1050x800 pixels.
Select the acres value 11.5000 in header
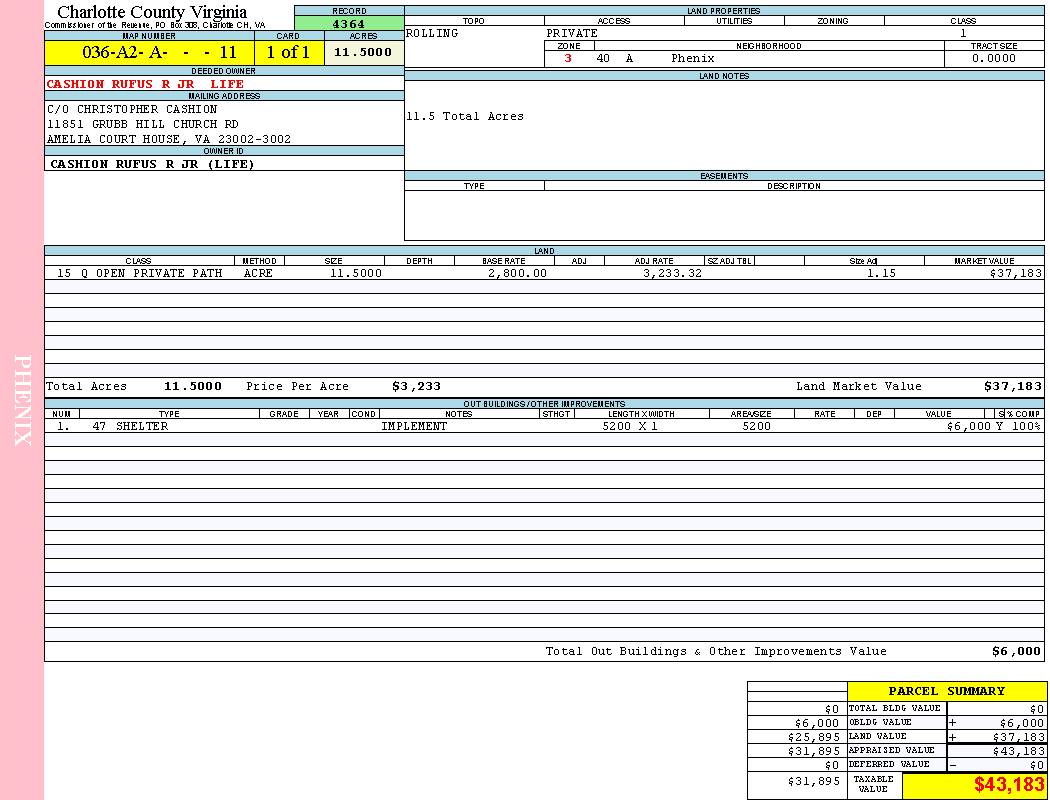pos(363,53)
